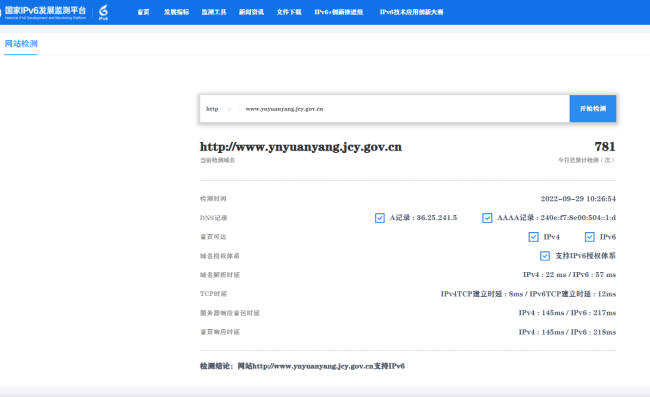The height and width of the screenshot is (397, 650).
Task: Toggle the 支持IPv6授权体系 checkbox
Action: [x=545, y=256]
